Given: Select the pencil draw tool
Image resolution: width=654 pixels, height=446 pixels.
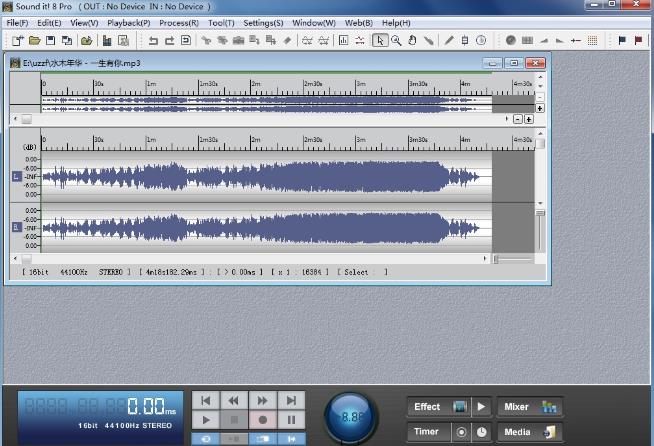Looking at the screenshot, I should 449,40.
